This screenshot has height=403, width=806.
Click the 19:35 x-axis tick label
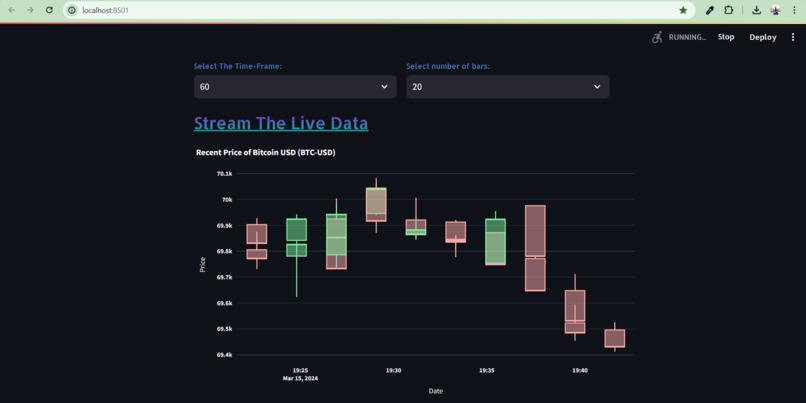[x=487, y=370]
